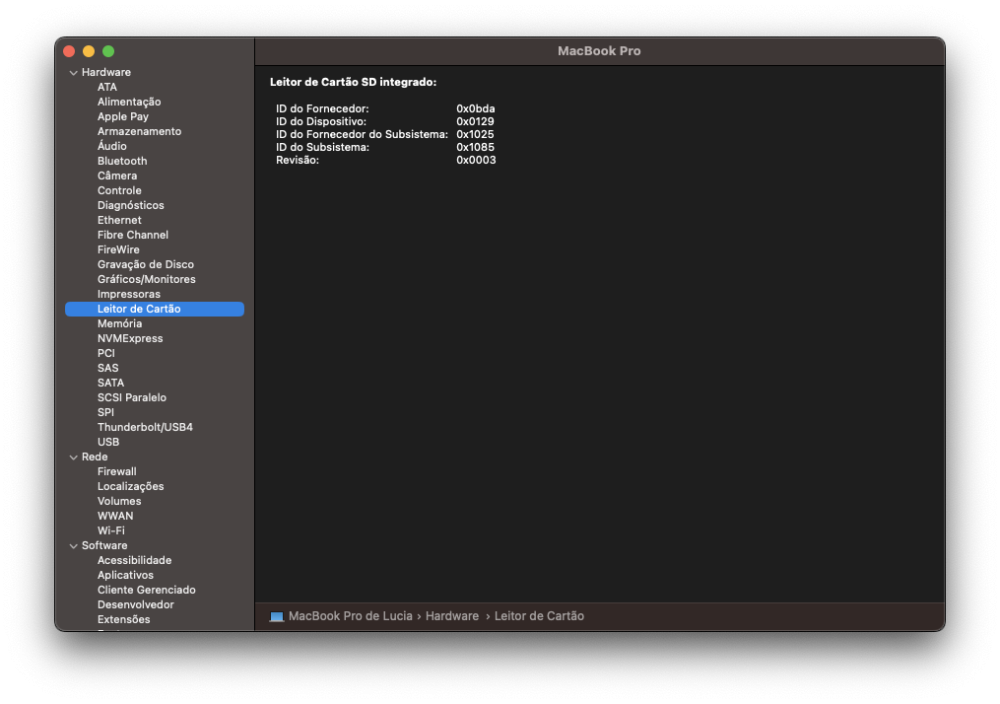Select SAS in the sidebar
Image resolution: width=1000 pixels, height=704 pixels.
tap(108, 368)
